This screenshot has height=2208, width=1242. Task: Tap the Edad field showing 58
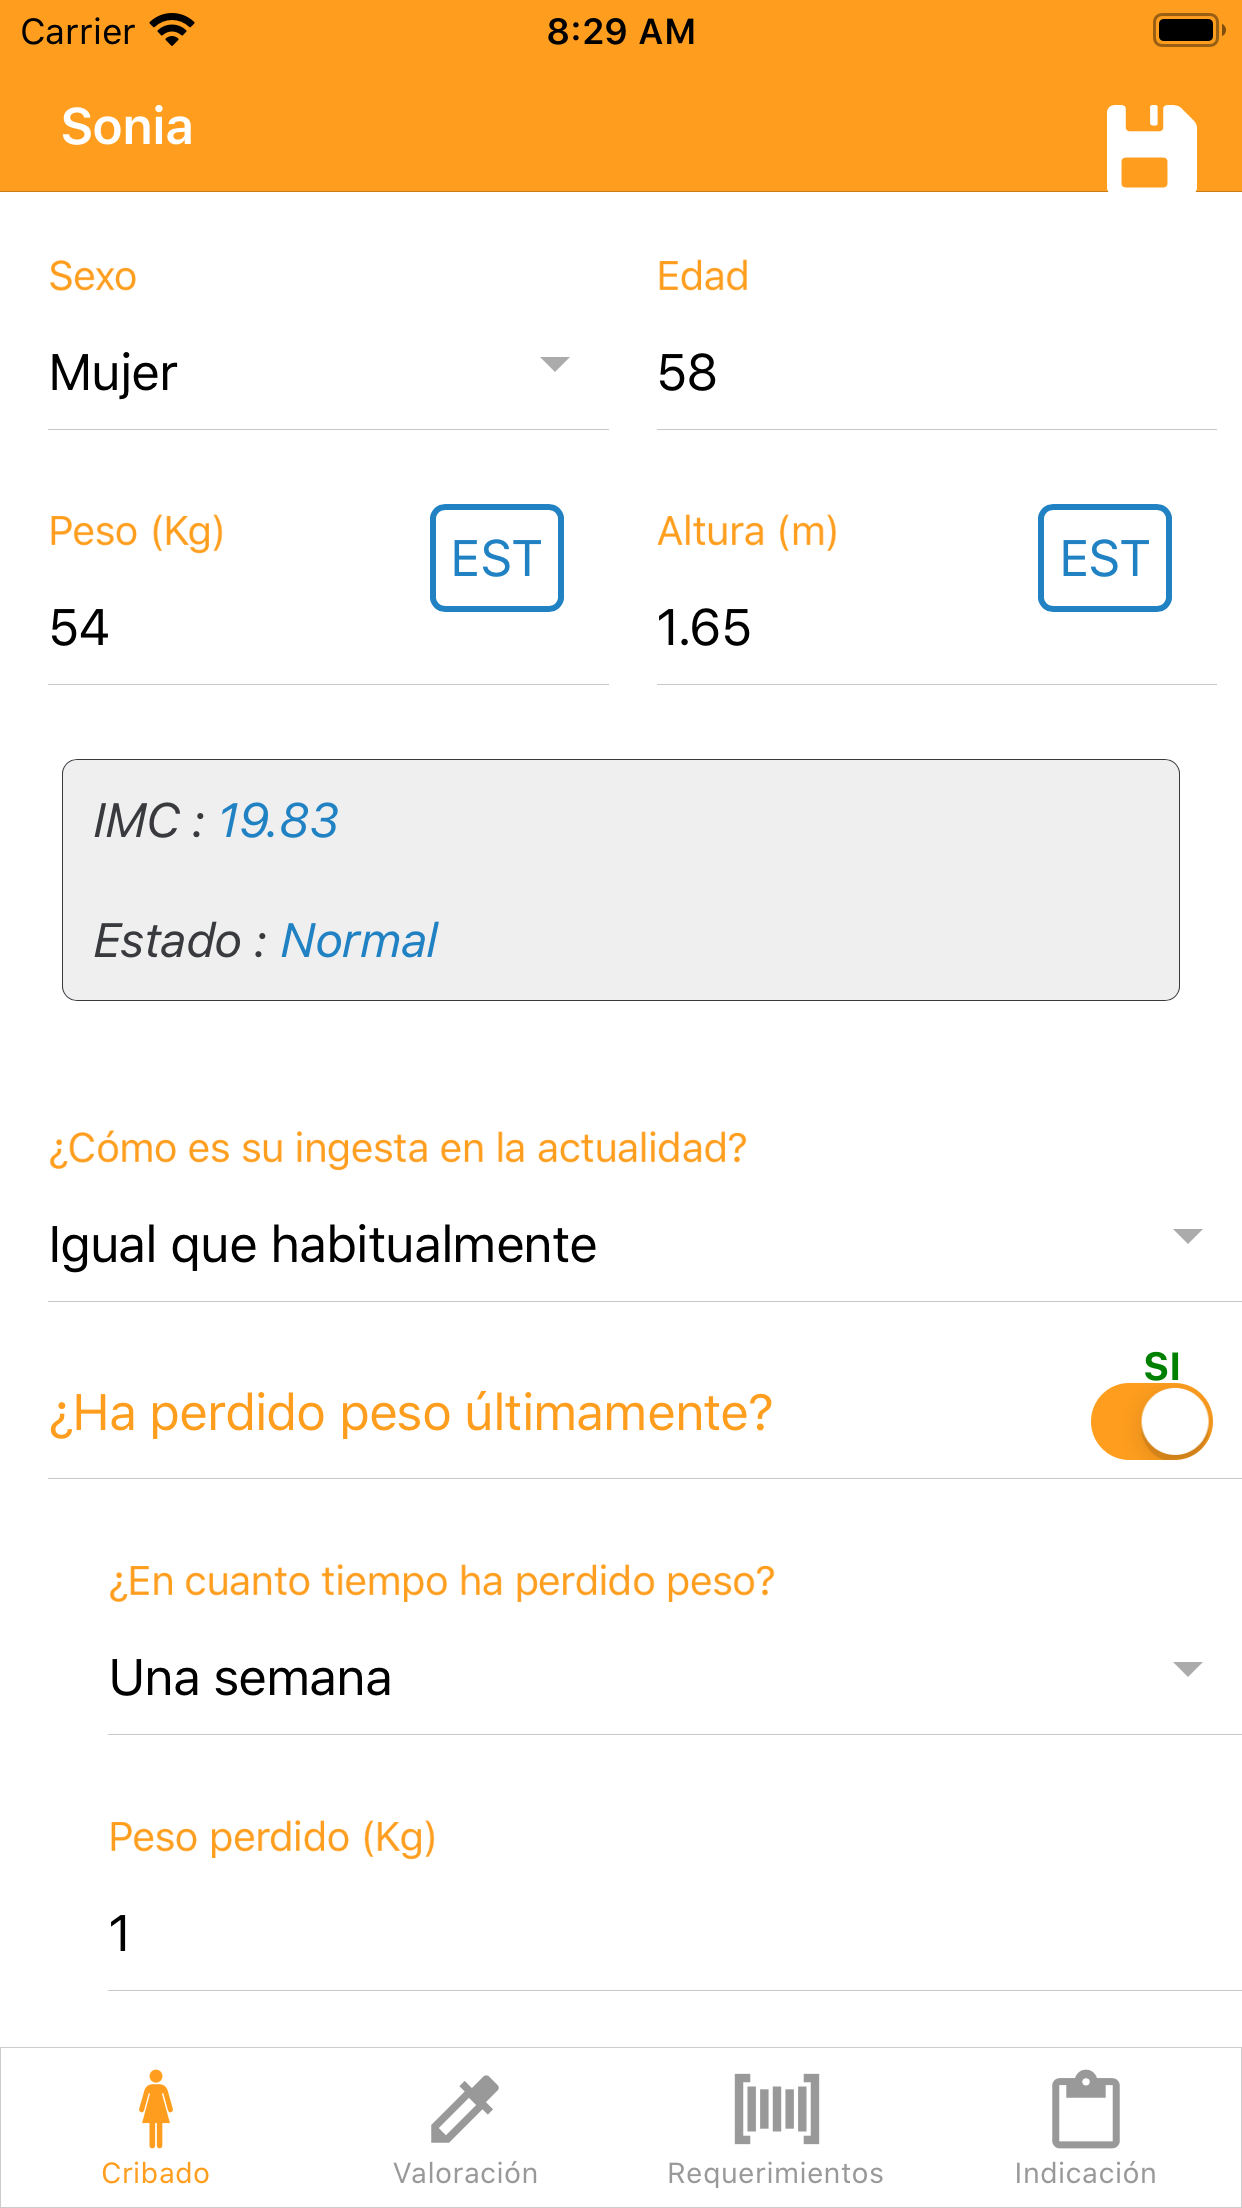935,373
